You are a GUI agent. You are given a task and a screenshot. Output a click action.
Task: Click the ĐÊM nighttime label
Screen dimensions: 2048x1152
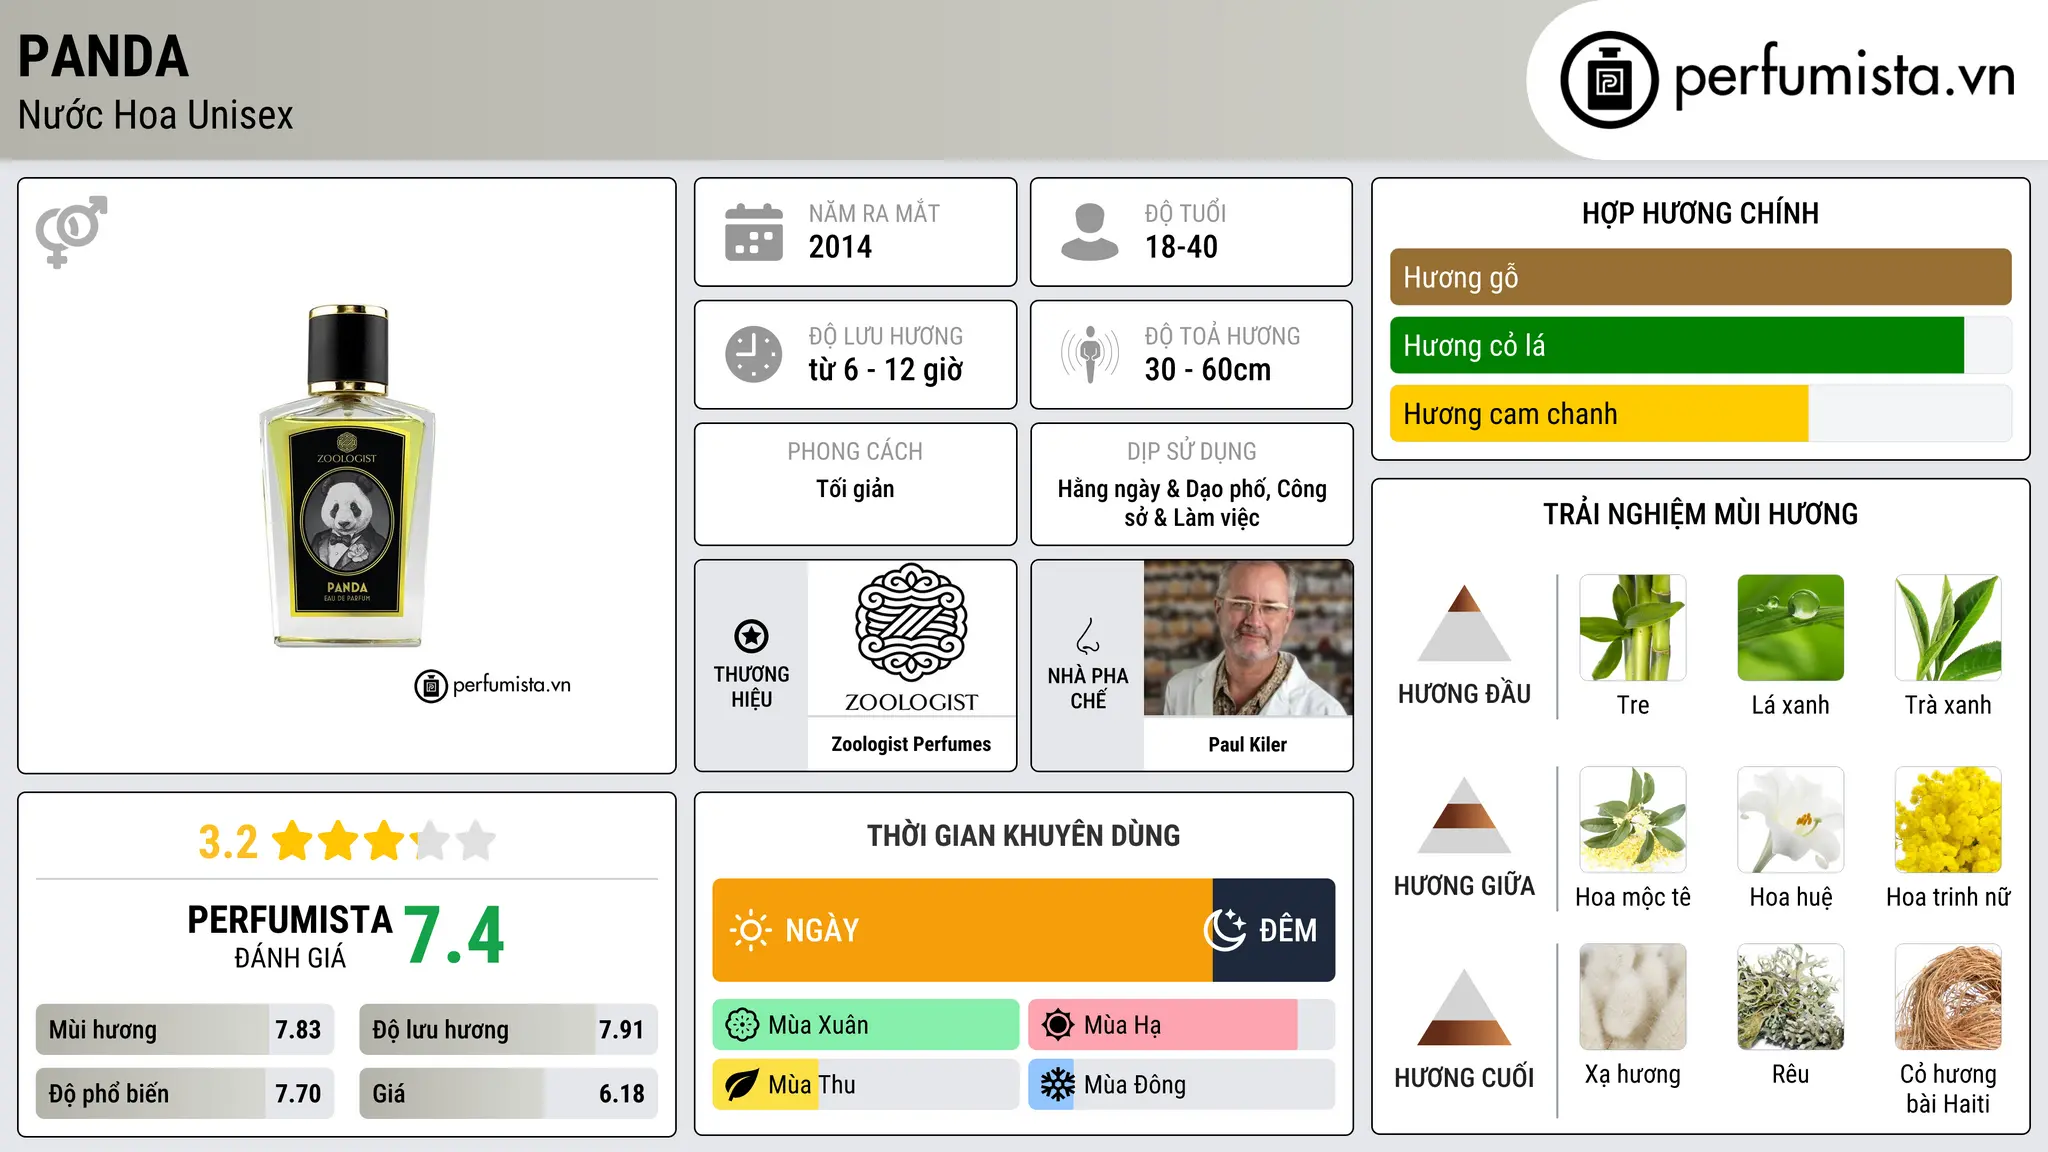click(x=1288, y=931)
